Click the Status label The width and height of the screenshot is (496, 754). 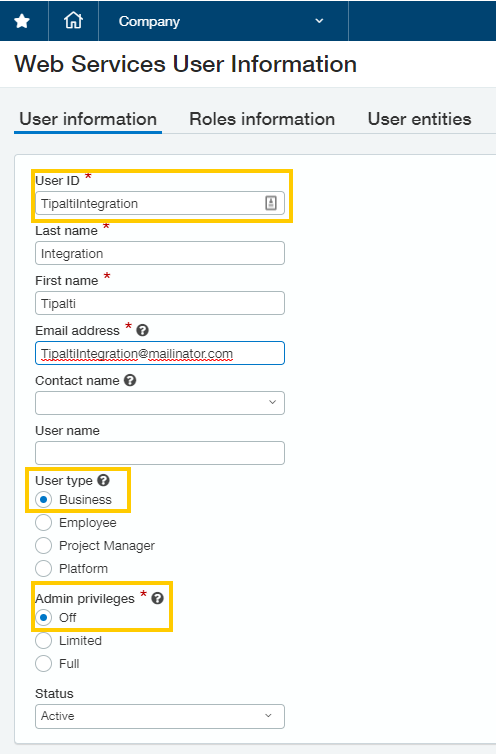[54, 693]
